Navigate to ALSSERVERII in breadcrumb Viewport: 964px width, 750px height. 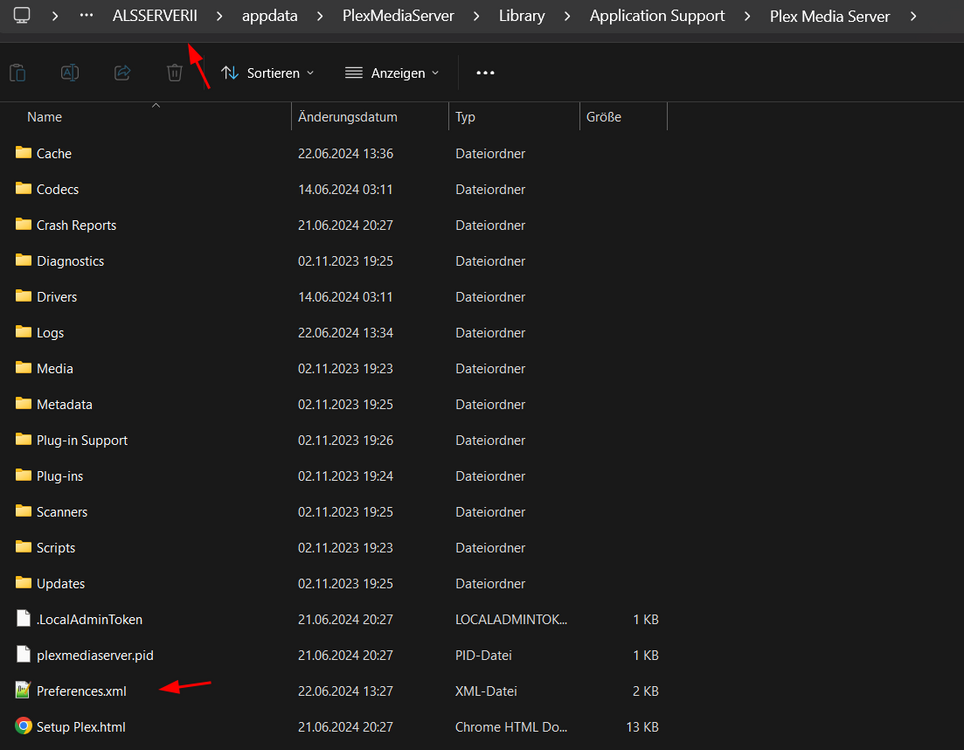[155, 16]
